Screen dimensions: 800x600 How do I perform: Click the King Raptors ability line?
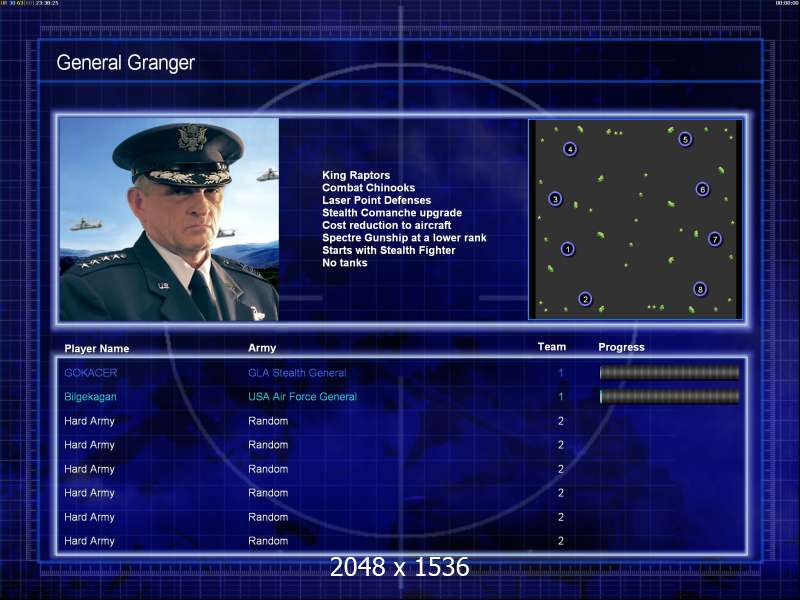(x=356, y=176)
